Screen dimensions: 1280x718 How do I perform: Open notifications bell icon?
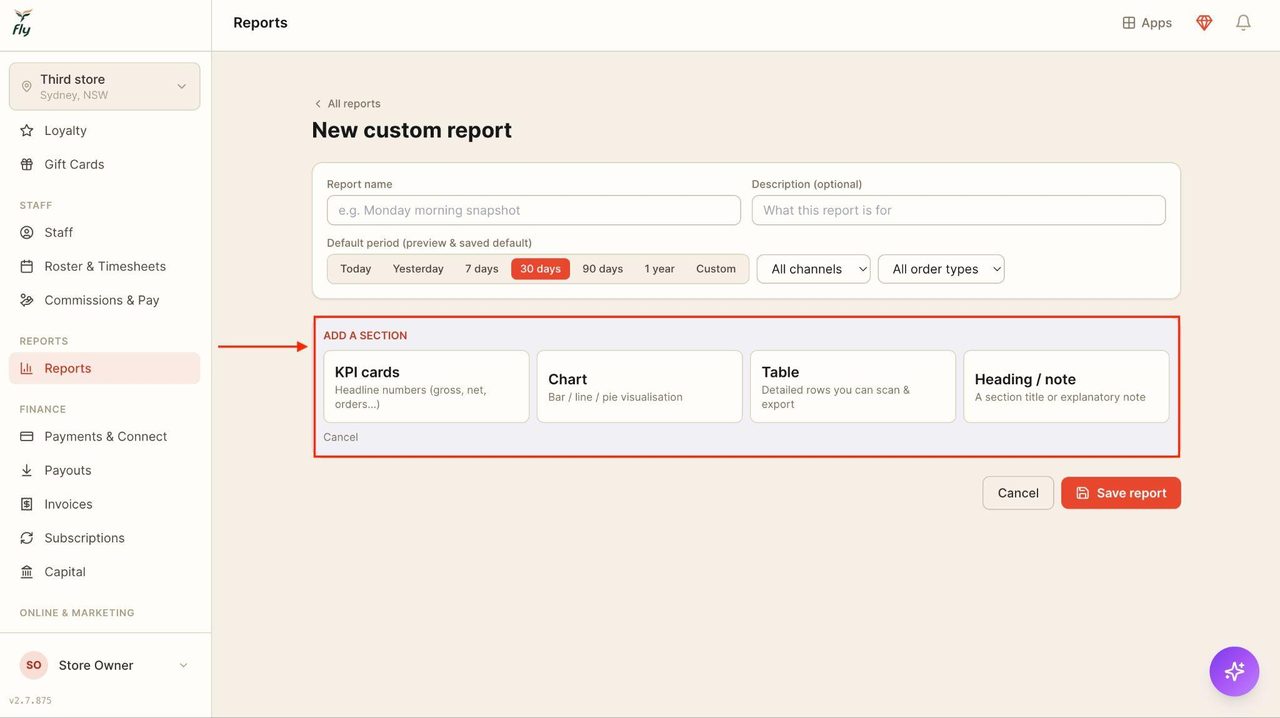coord(1243,23)
